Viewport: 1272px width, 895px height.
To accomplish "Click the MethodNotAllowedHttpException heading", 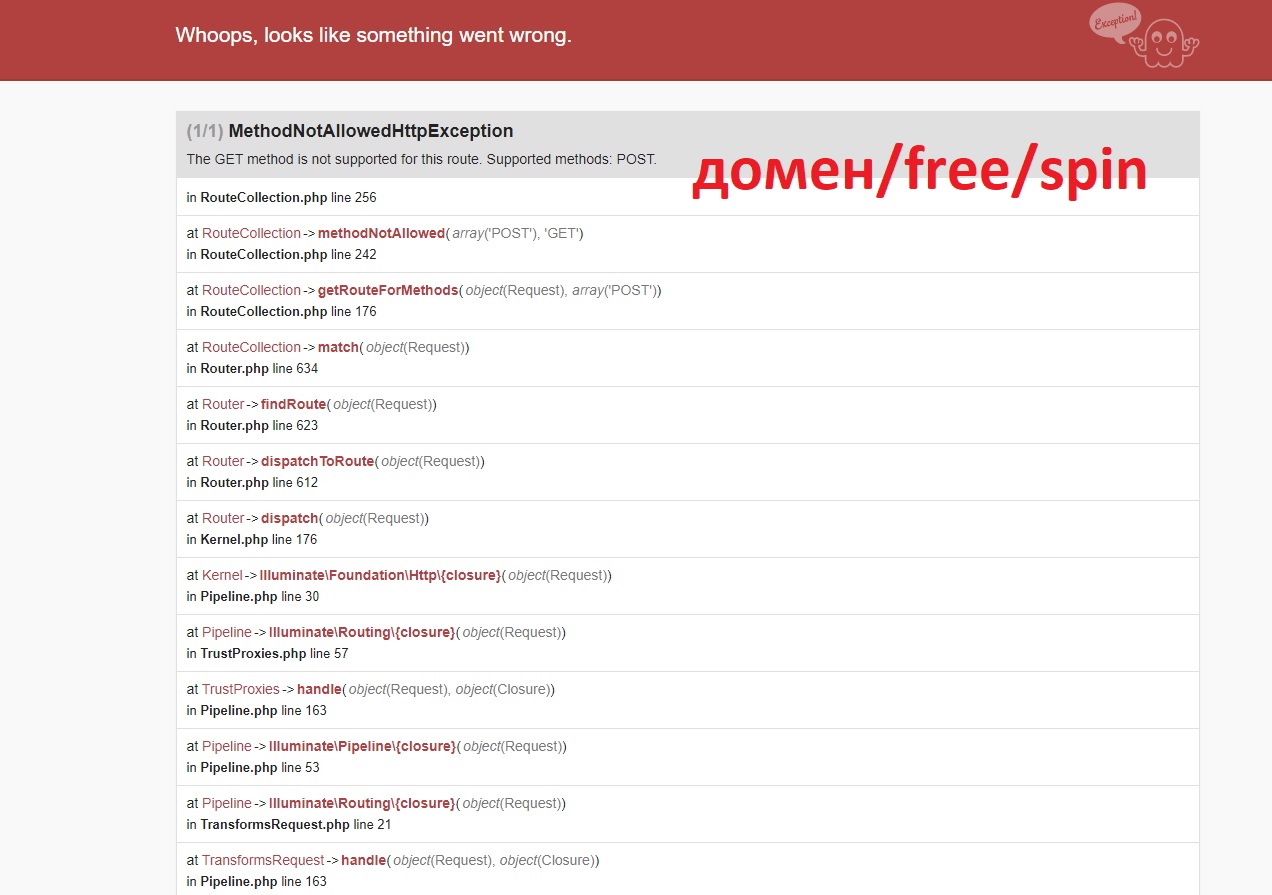I will [370, 131].
